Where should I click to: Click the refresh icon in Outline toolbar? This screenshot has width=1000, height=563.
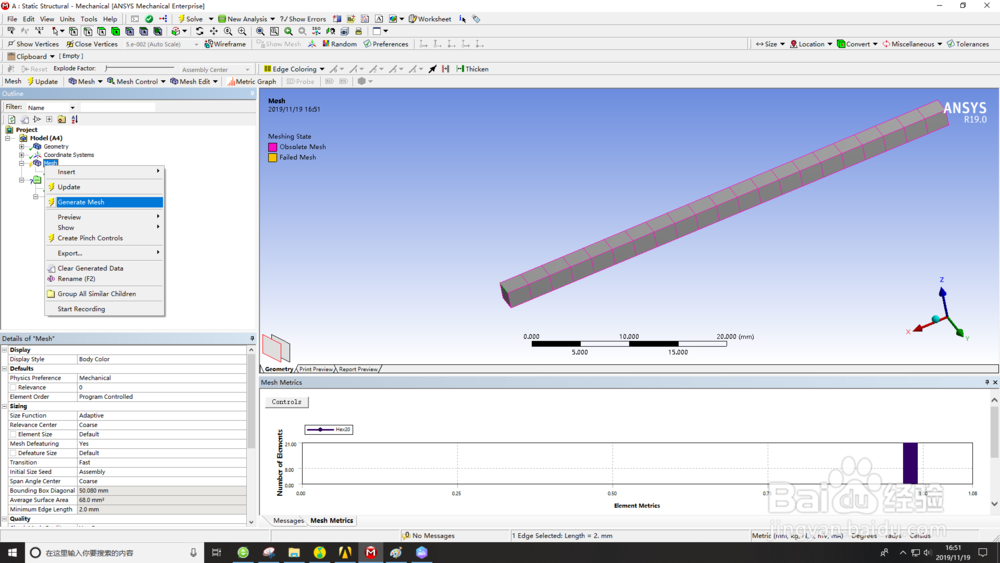coord(11,119)
